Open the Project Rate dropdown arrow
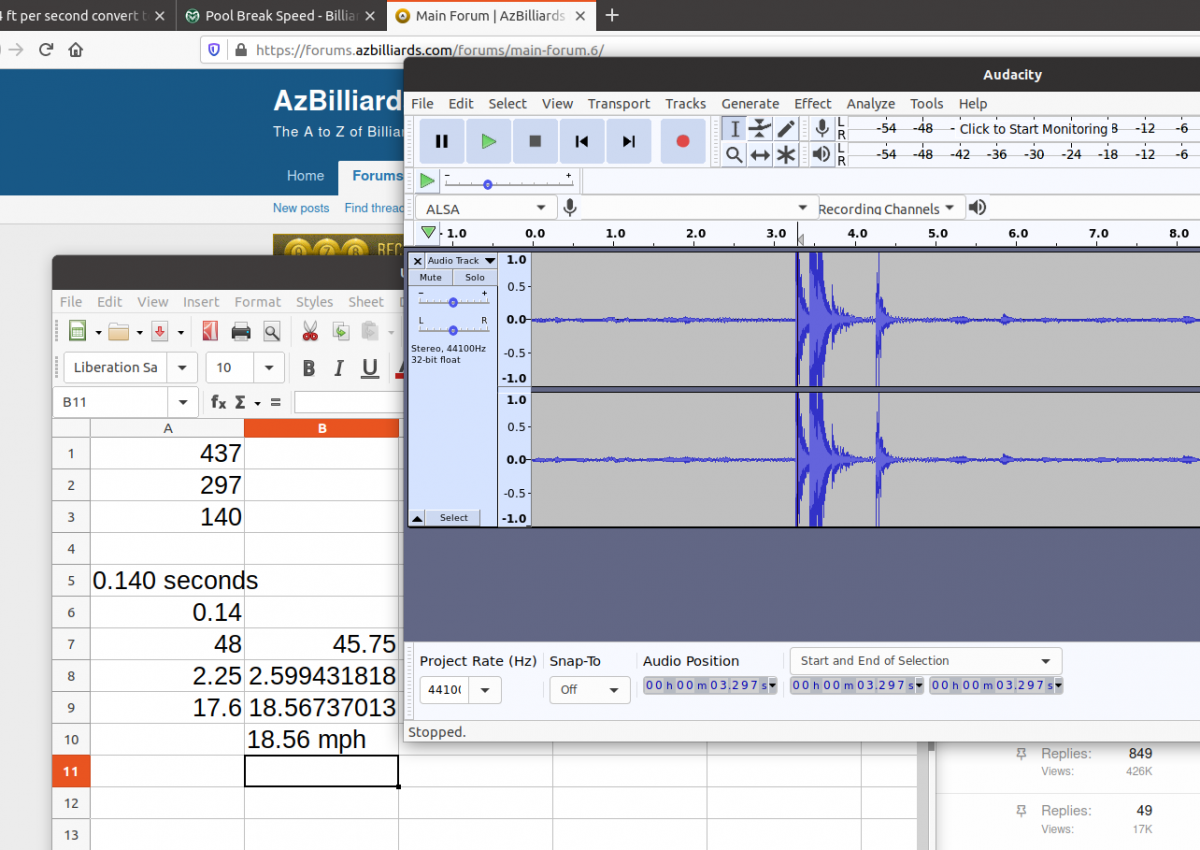 point(485,690)
